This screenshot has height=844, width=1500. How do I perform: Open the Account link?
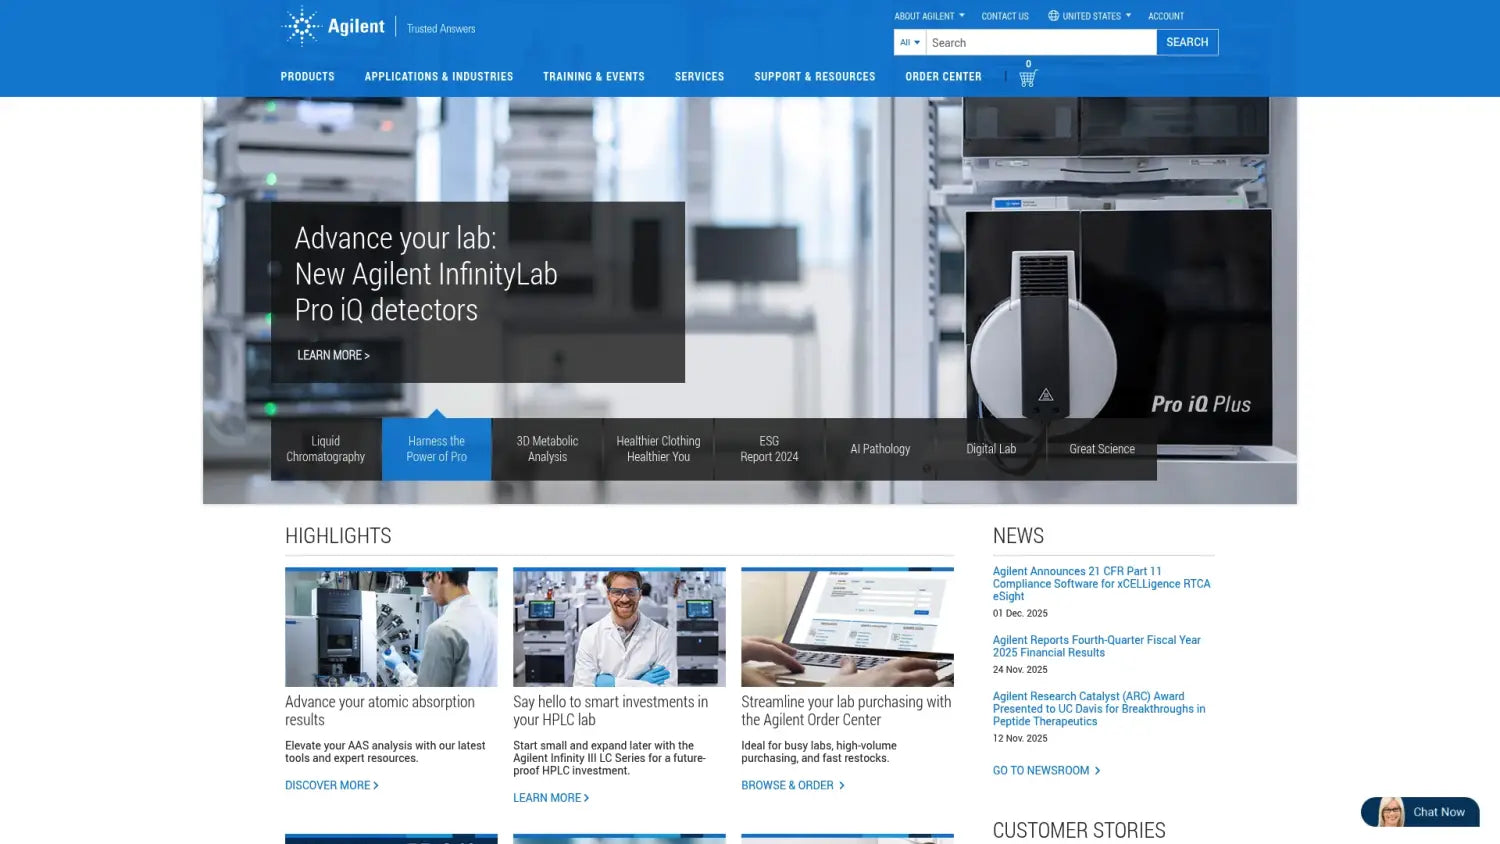(1166, 16)
